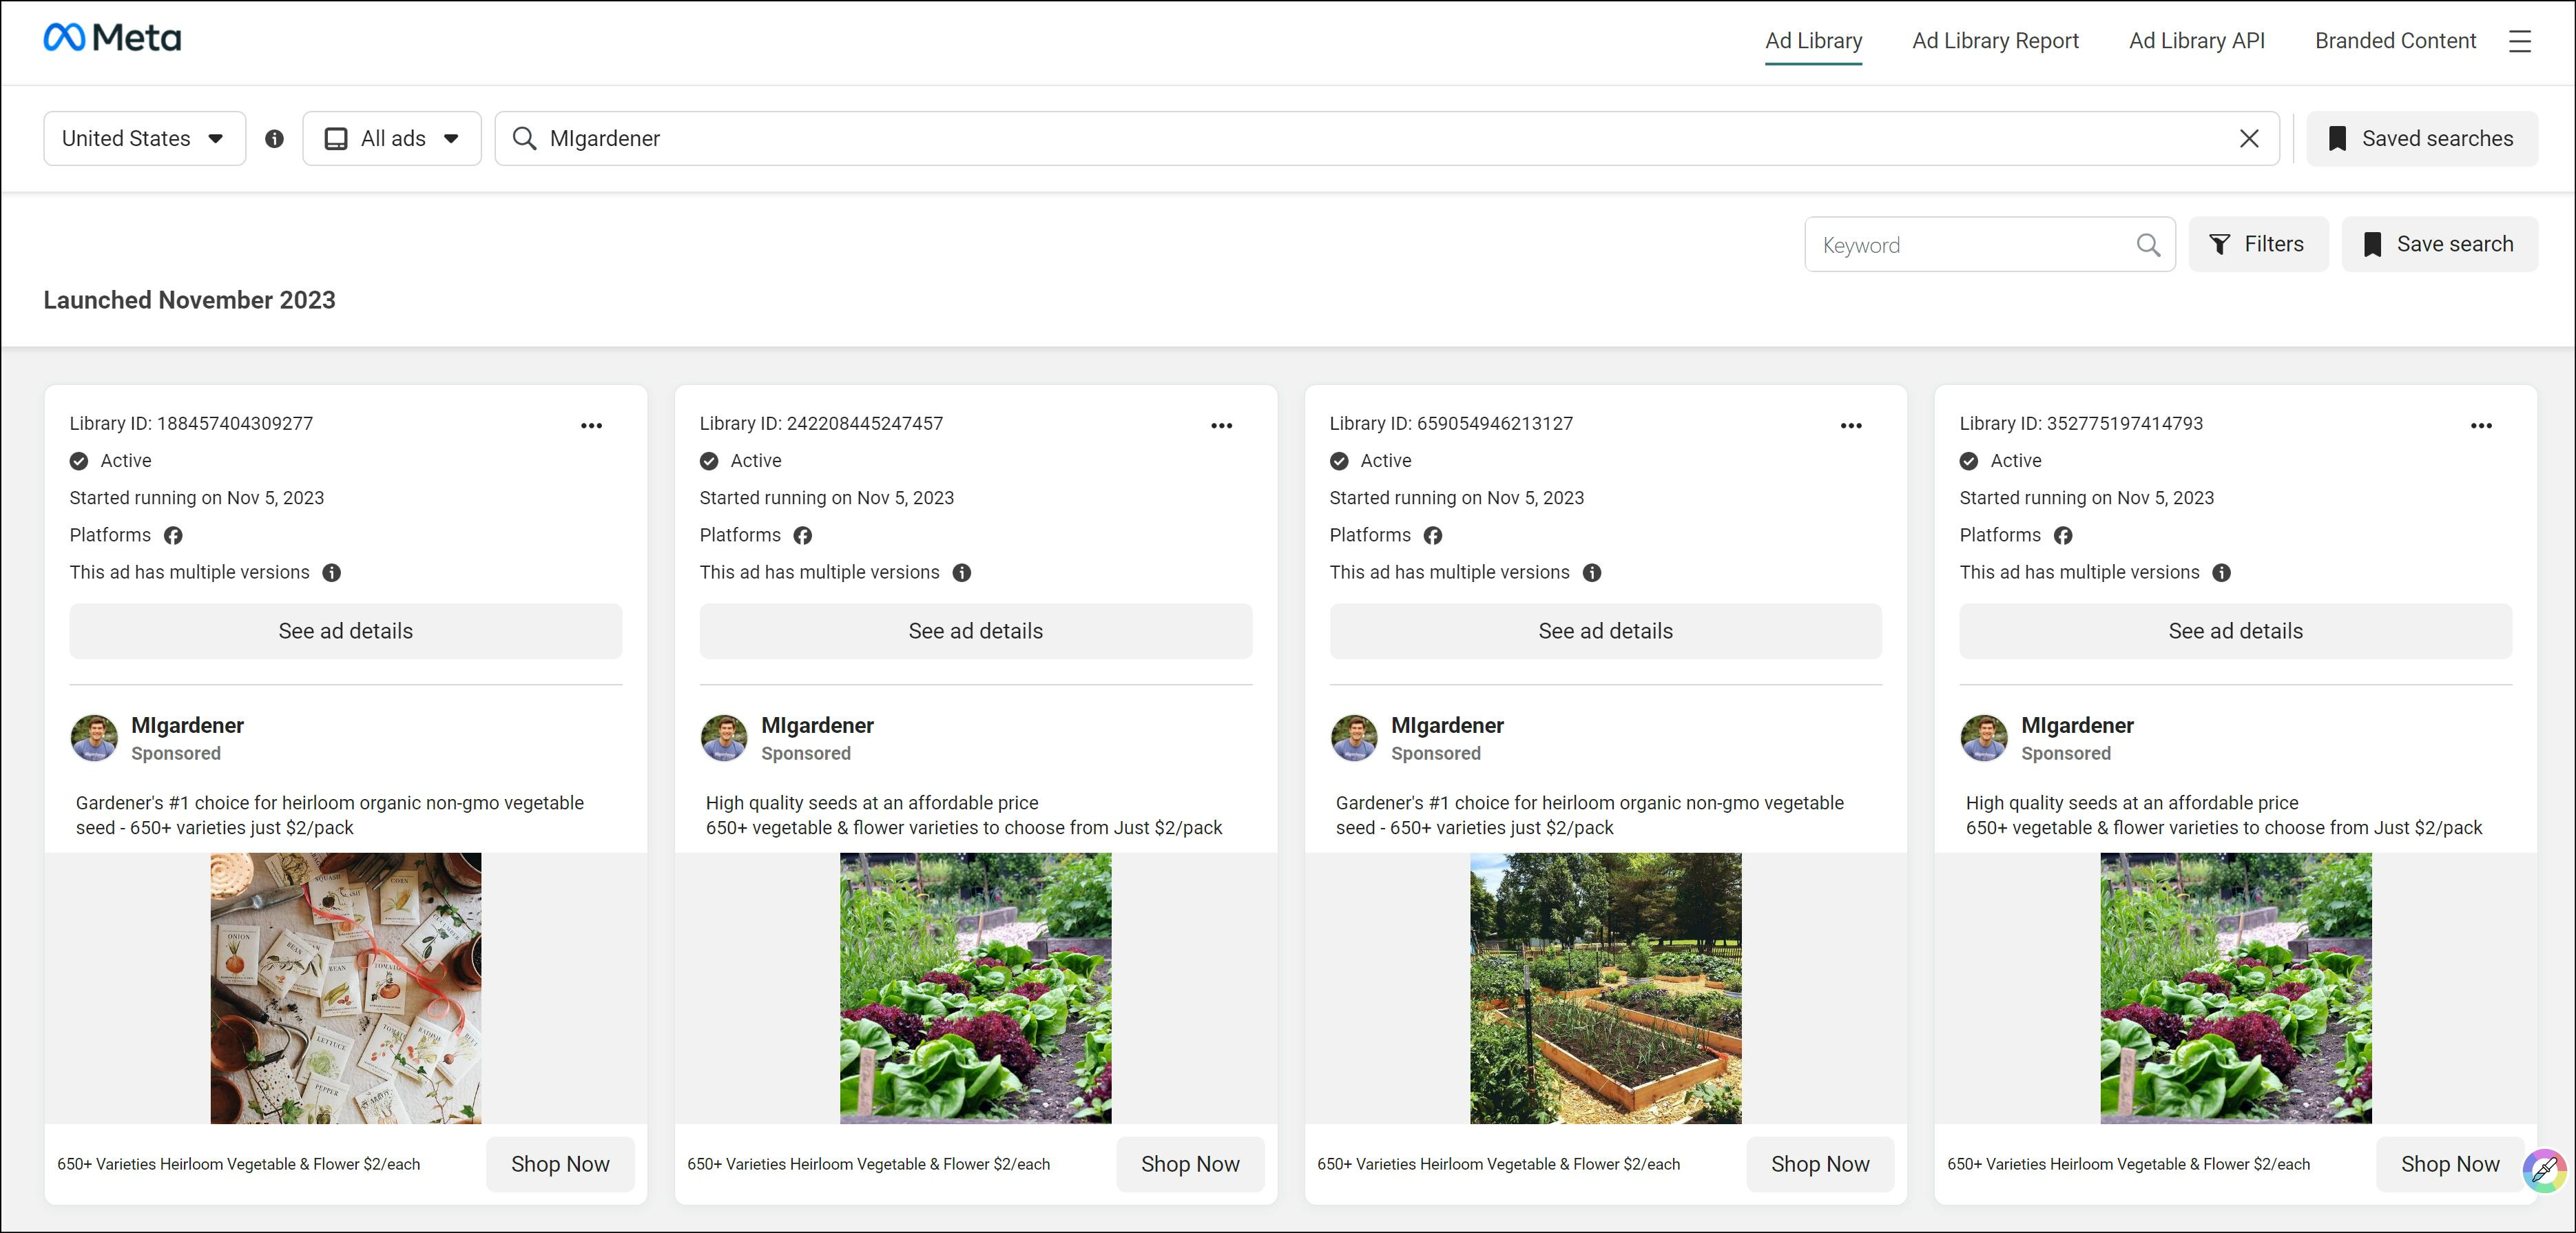
Task: Click Shop Now on ad 188457404309277
Action: tap(560, 1164)
